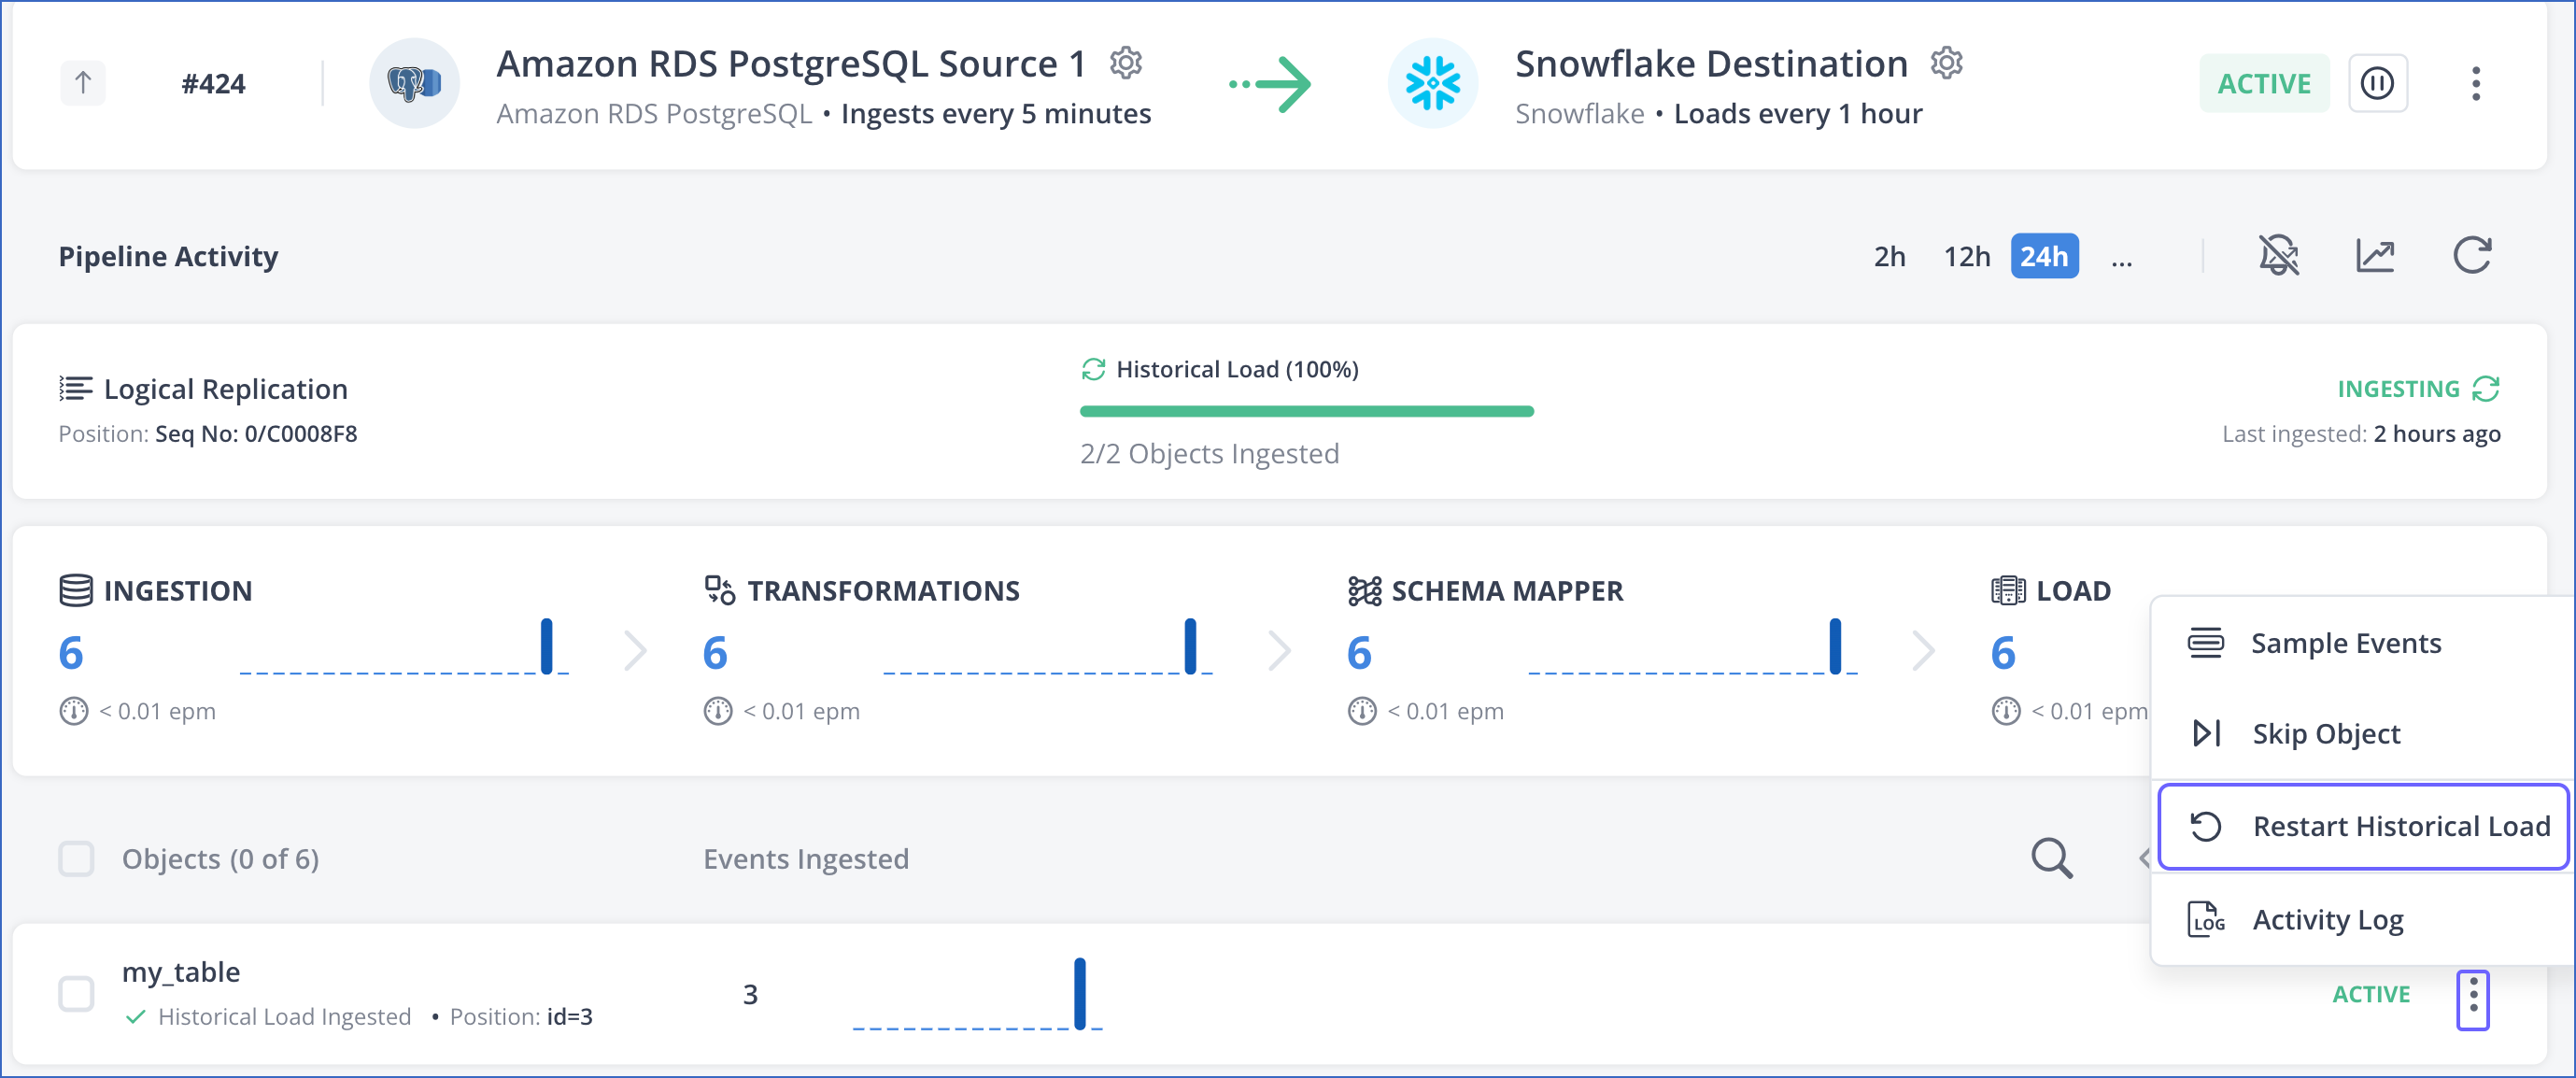The width and height of the screenshot is (2576, 1078).
Task: Open Activity Log from the menu
Action: coord(2362,919)
